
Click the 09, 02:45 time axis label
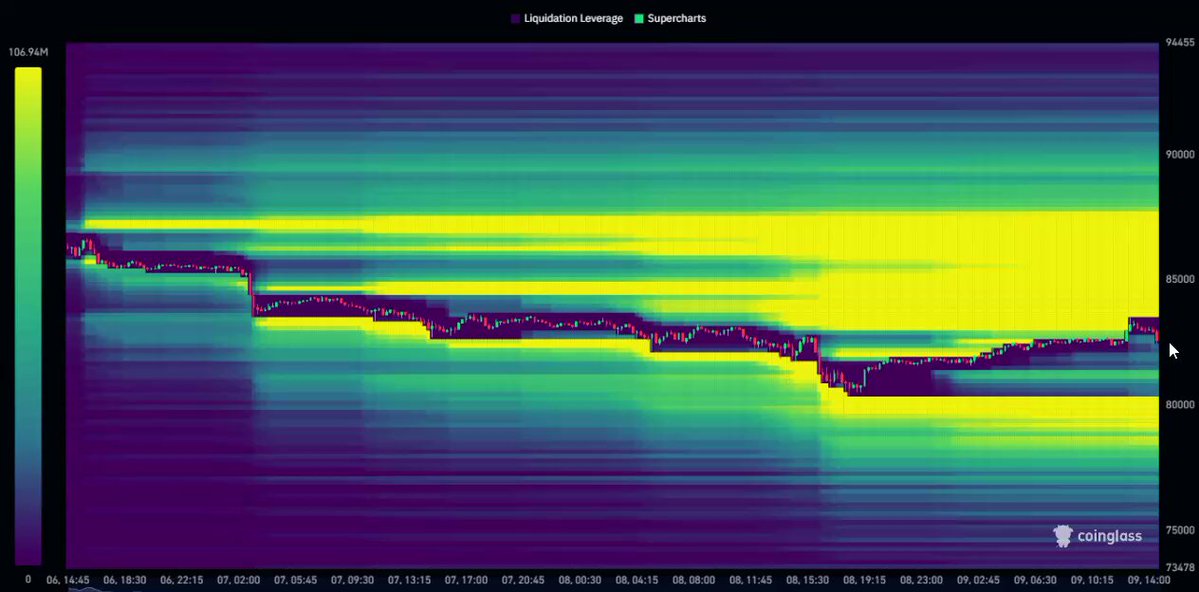tap(977, 581)
